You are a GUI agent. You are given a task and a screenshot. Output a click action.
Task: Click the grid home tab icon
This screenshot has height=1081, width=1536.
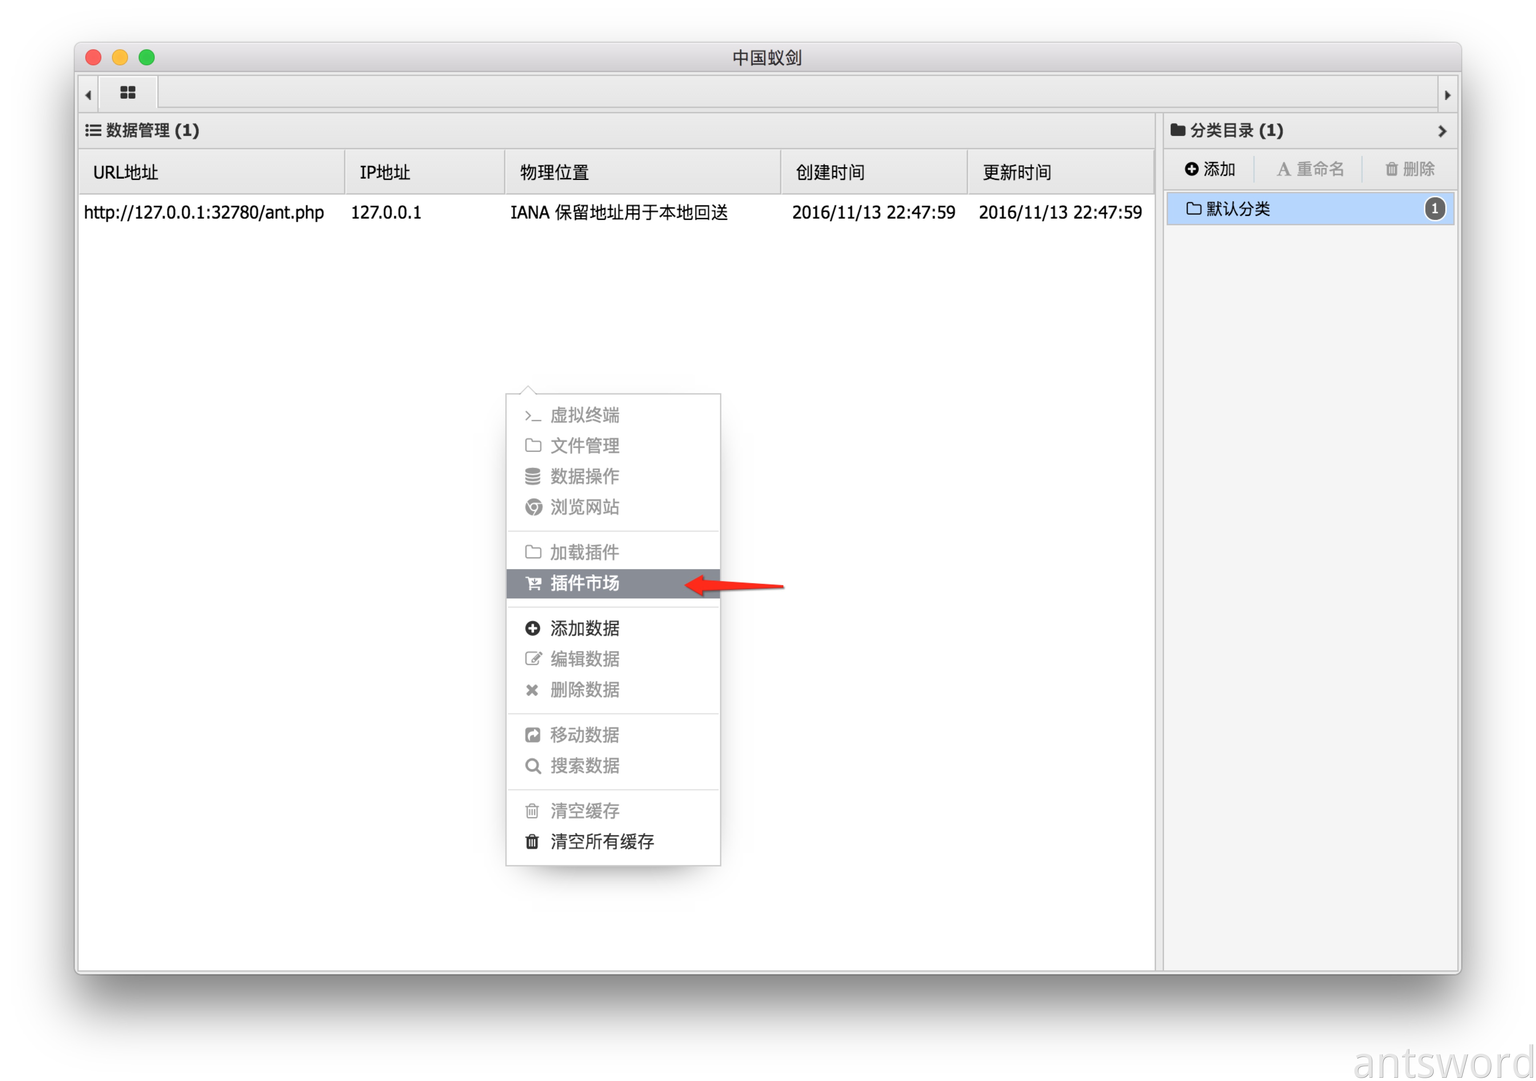tap(127, 93)
